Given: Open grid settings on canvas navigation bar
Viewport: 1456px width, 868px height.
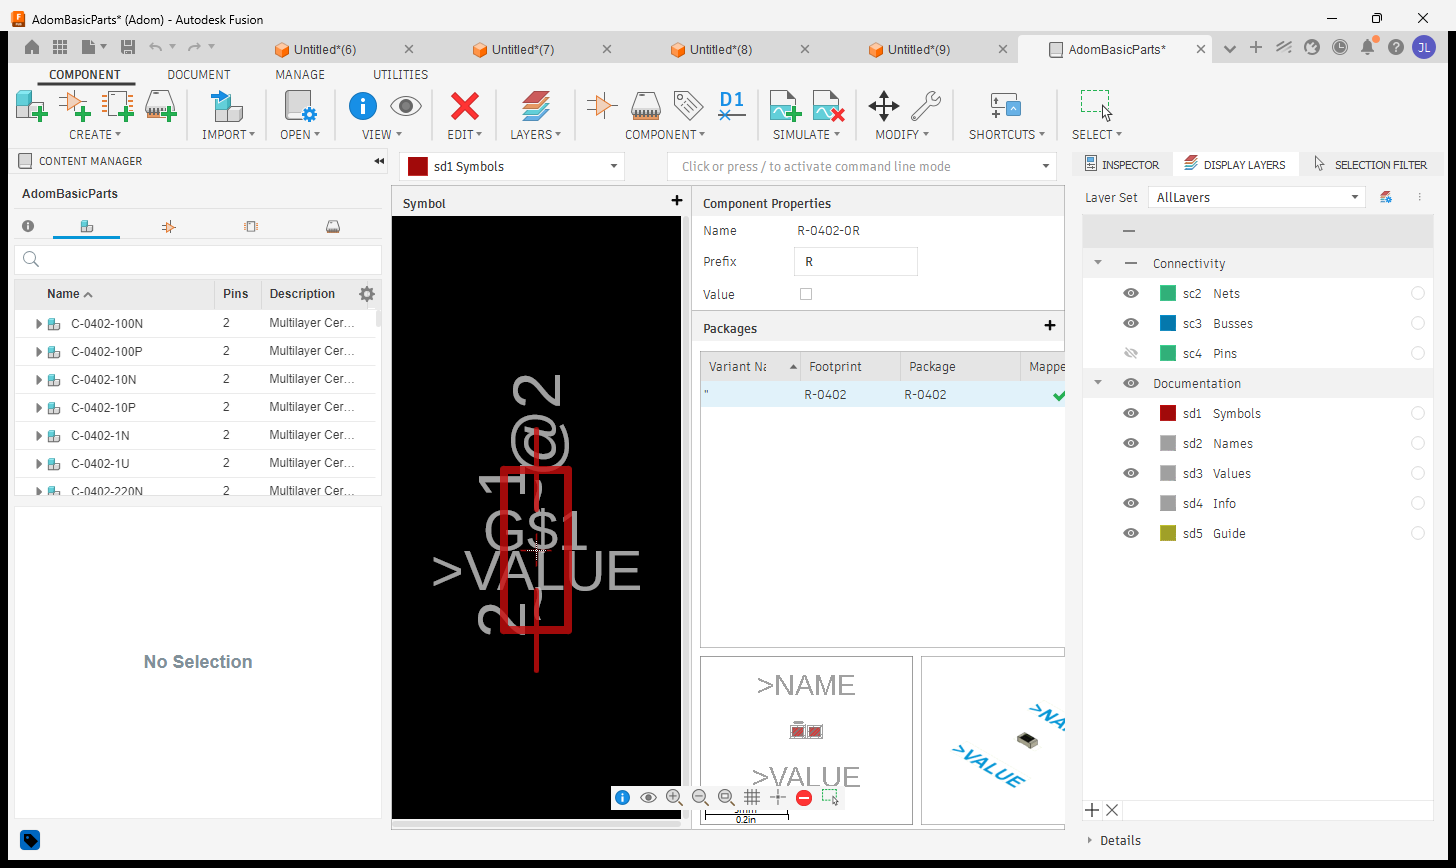Looking at the screenshot, I should click(752, 797).
